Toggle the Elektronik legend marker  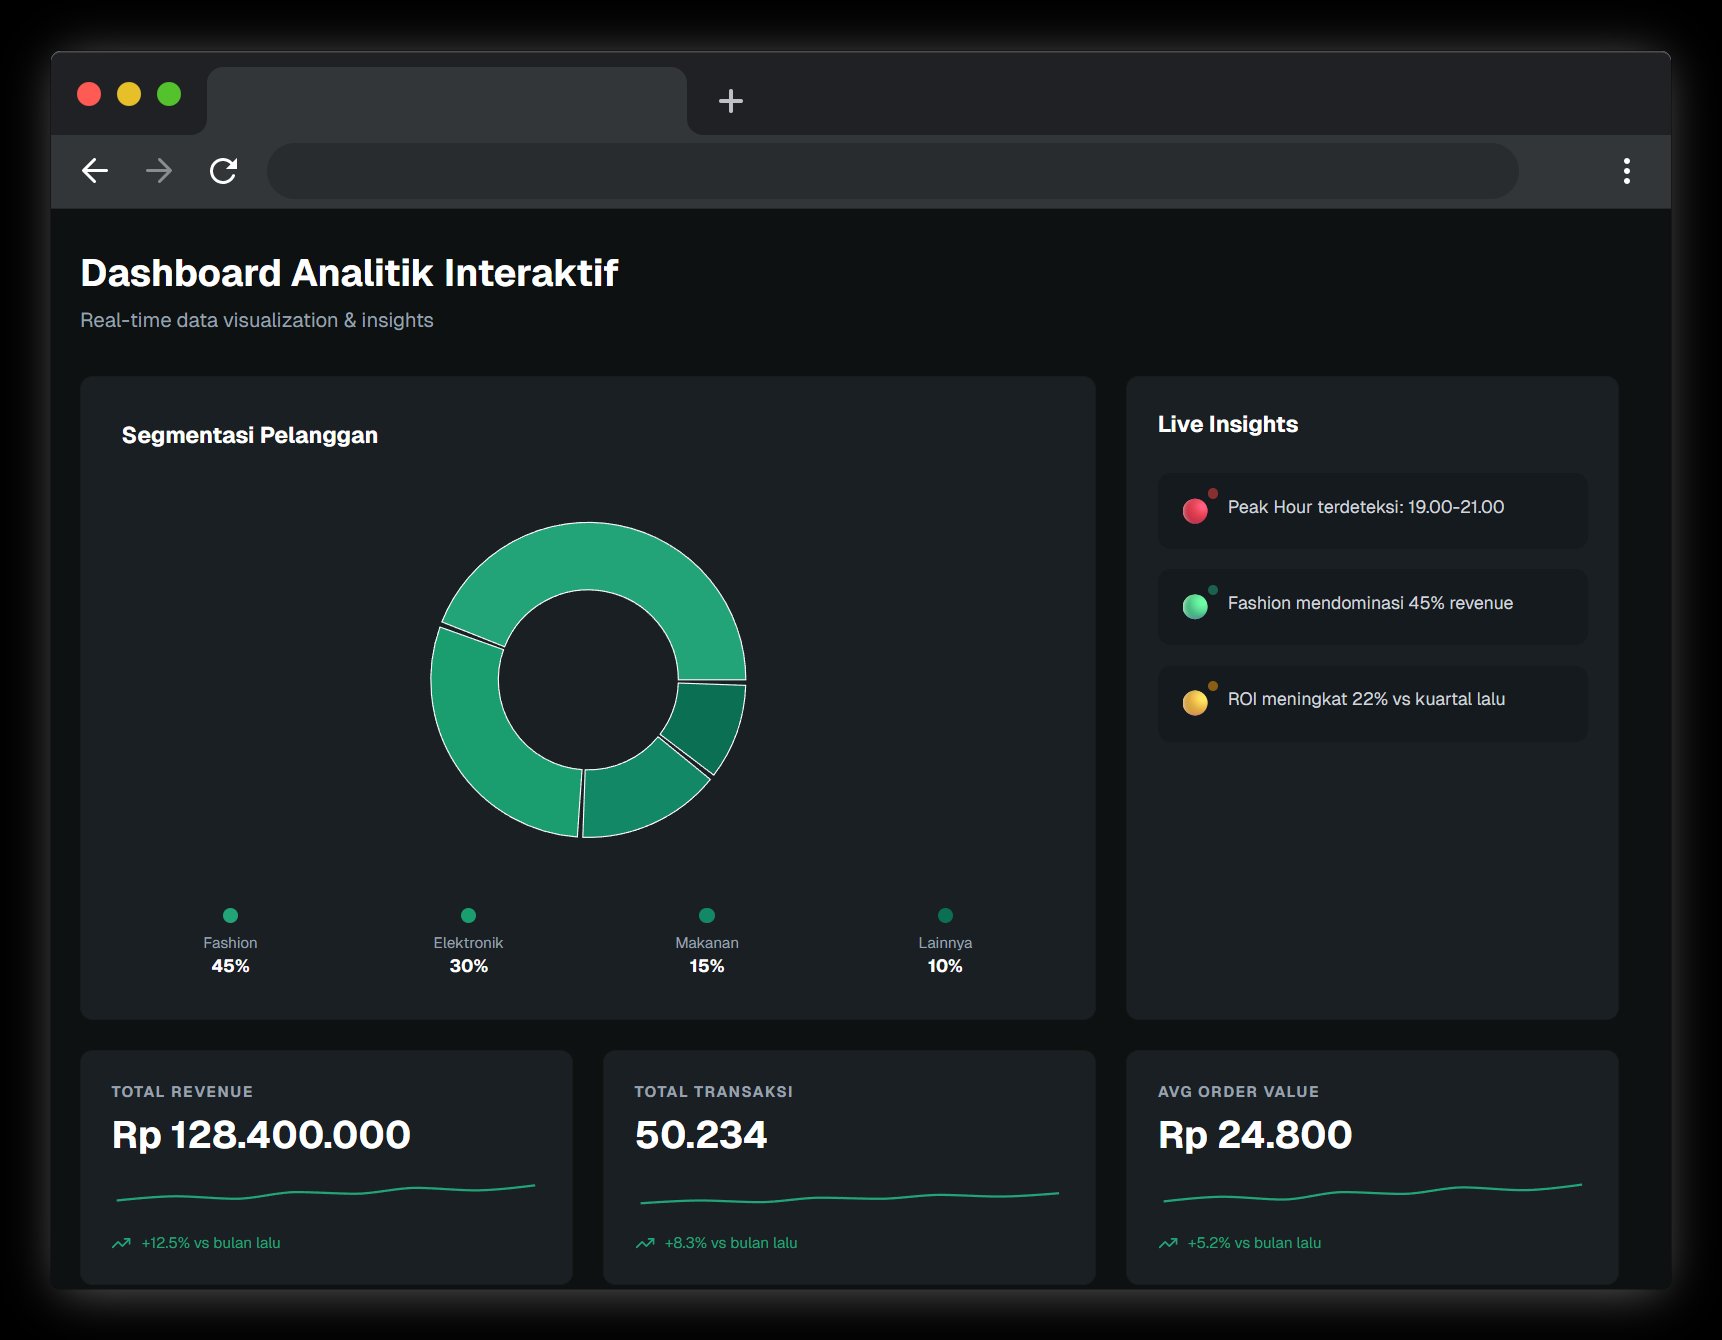(468, 914)
